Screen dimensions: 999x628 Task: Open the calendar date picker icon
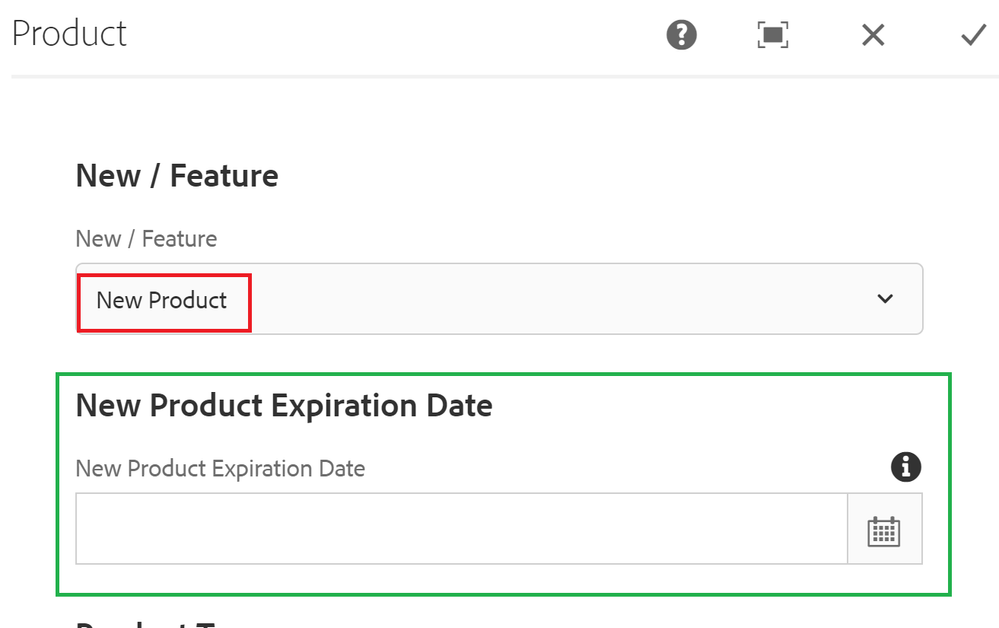884,531
